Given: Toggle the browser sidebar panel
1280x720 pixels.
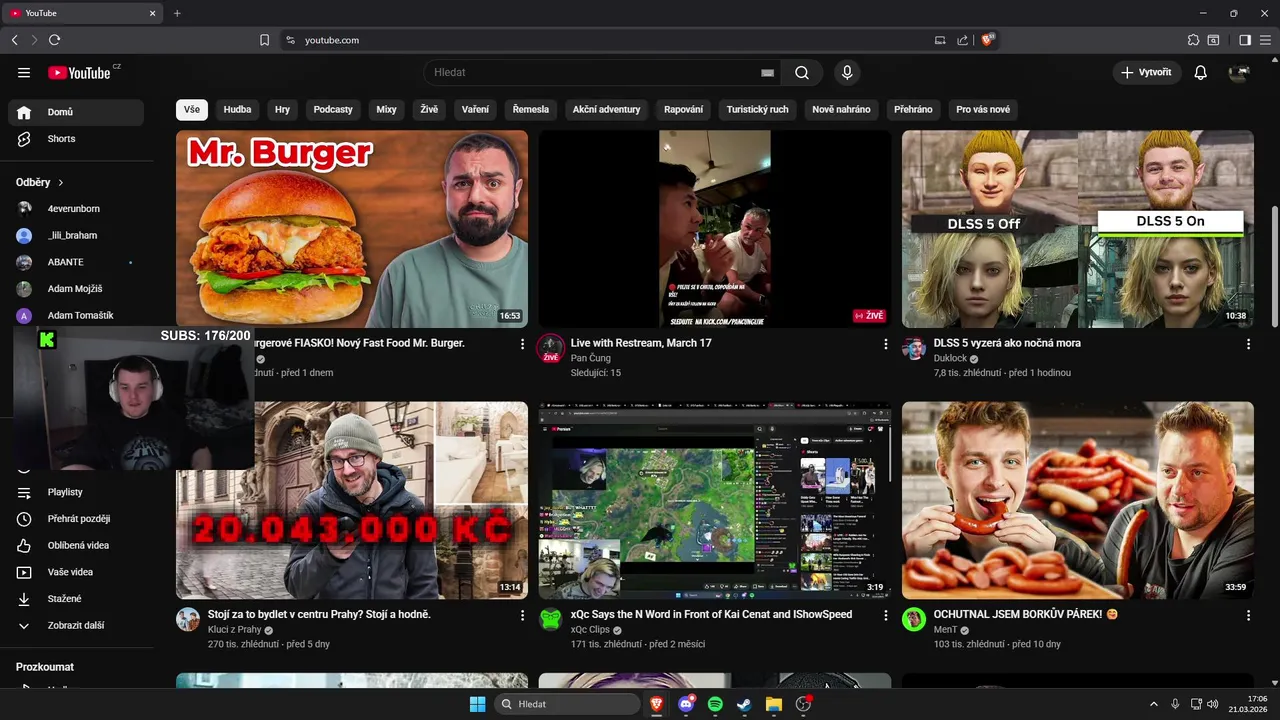Looking at the screenshot, I should point(1245,40).
